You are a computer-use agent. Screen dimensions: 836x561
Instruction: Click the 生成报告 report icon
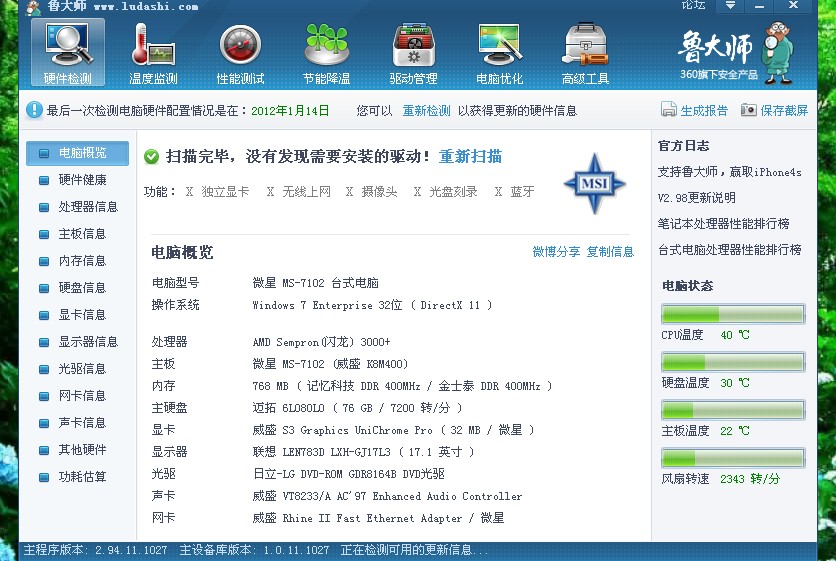click(669, 109)
